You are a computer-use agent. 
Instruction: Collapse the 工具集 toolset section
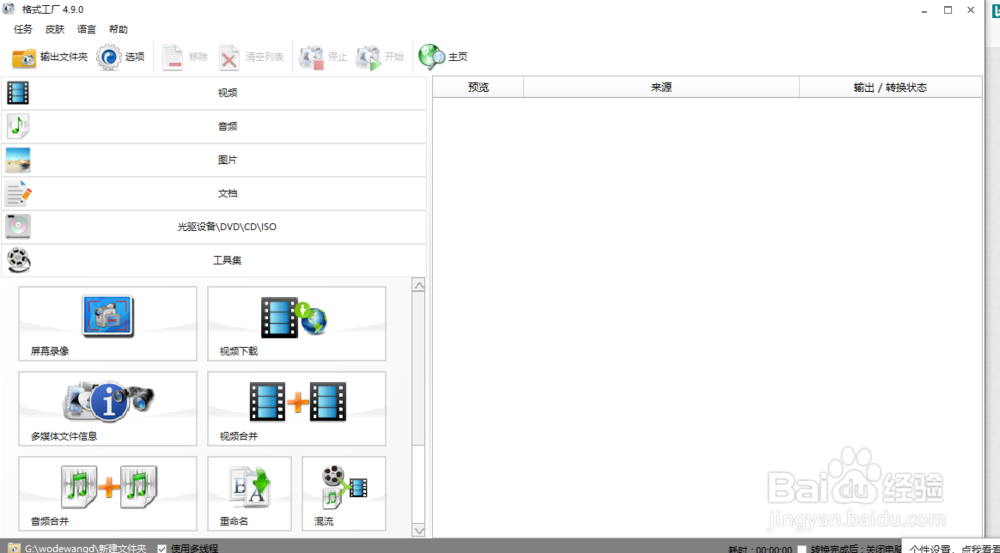coord(214,260)
